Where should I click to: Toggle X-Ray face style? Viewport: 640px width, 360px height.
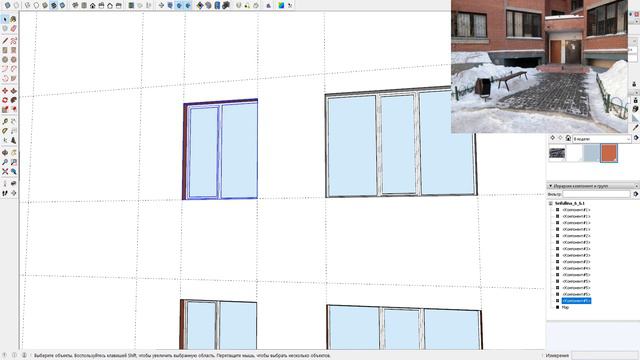coord(7,5)
